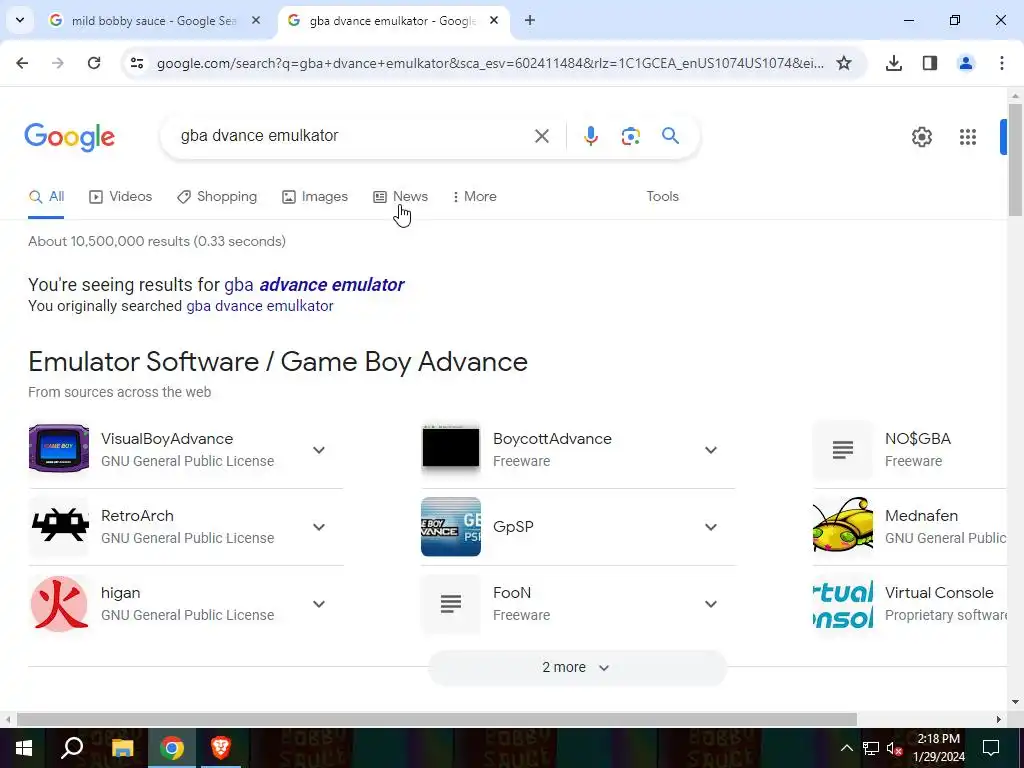Open the tab search dropdown arrow
The width and height of the screenshot is (1024, 768).
pos(20,20)
